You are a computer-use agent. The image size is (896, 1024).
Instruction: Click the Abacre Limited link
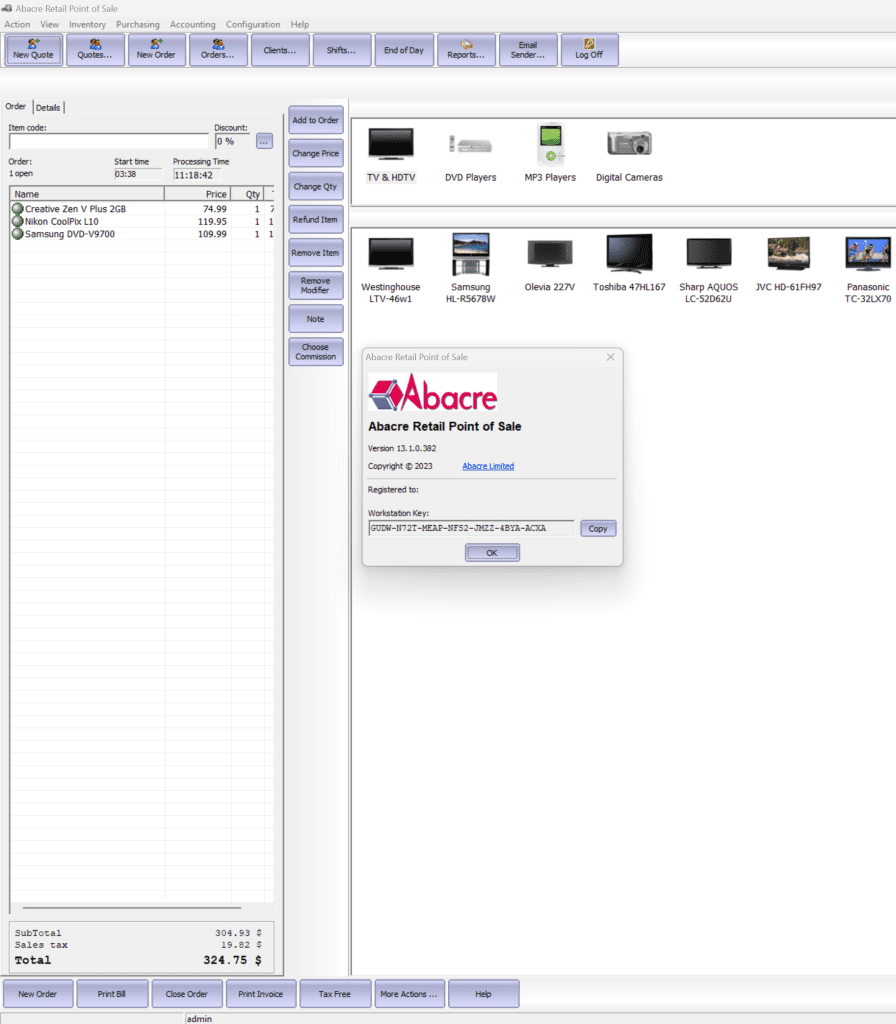point(488,466)
